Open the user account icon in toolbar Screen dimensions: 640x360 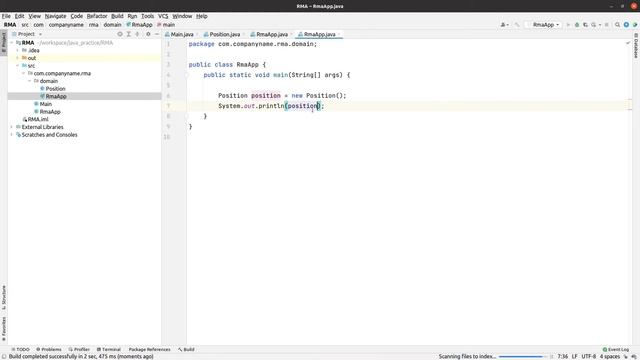(x=504, y=25)
